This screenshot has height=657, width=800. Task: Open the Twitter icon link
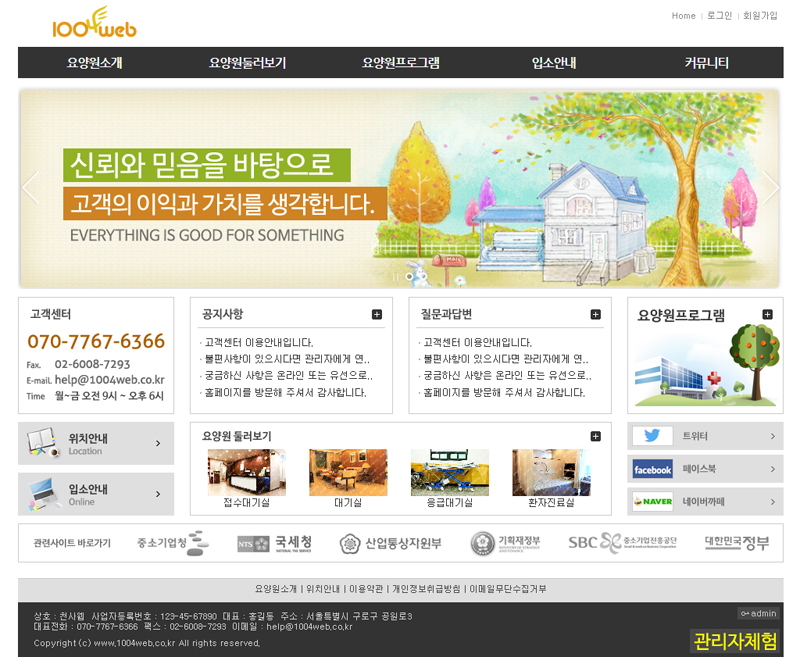coord(652,436)
